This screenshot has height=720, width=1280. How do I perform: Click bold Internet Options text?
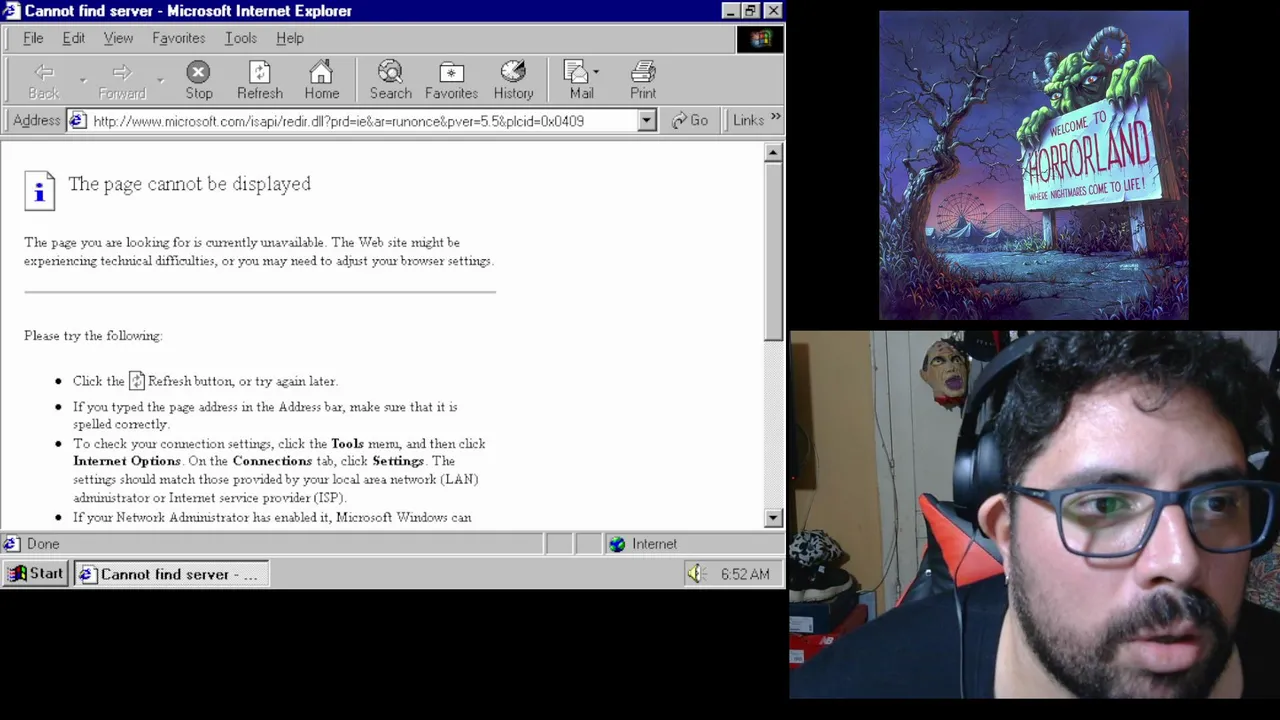127,461
